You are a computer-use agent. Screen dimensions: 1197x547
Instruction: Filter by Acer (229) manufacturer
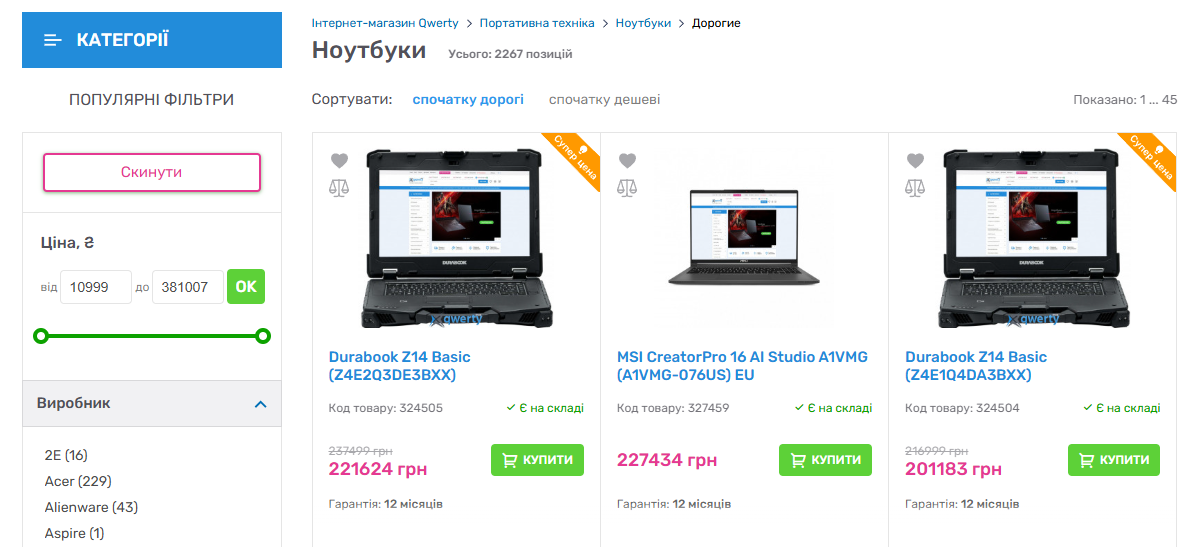point(79,481)
